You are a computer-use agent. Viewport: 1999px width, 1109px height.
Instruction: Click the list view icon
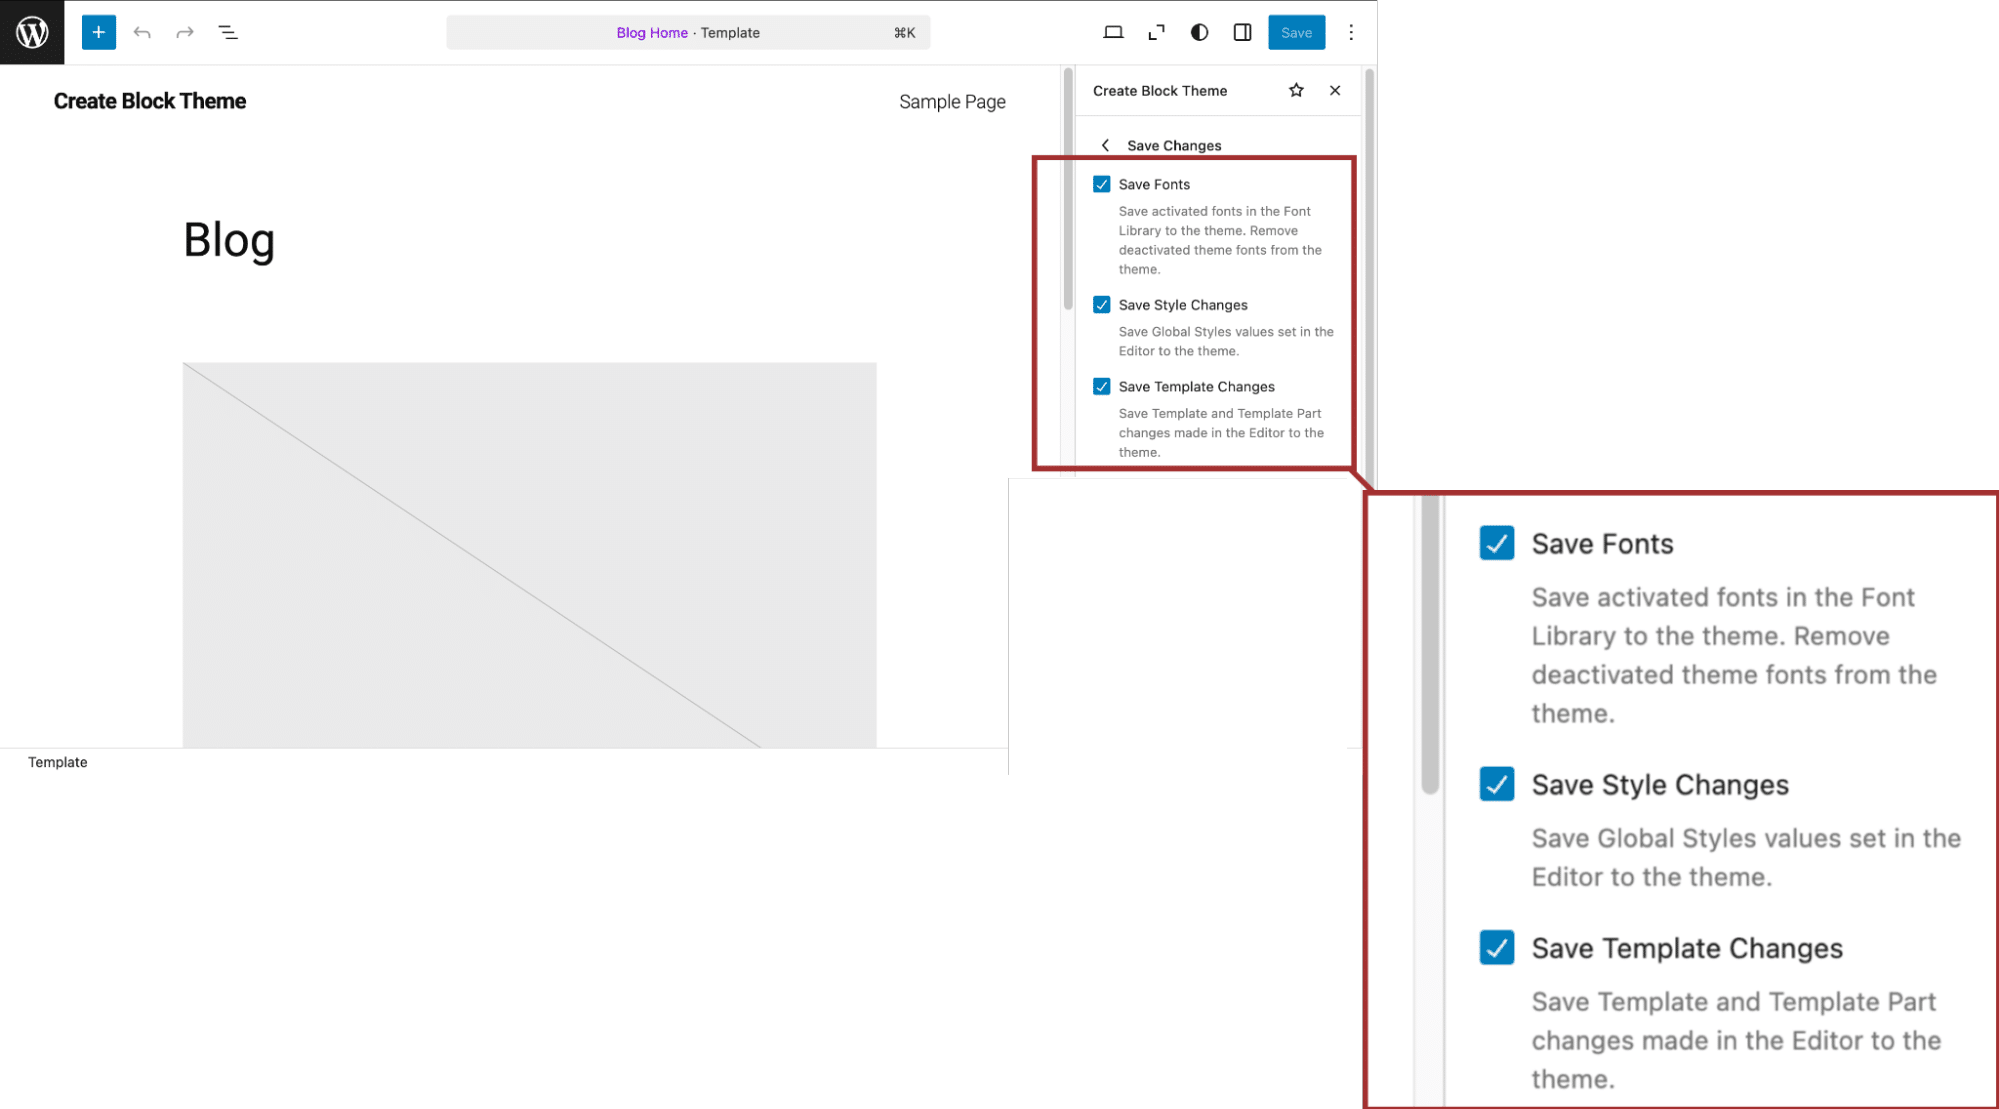(x=227, y=31)
